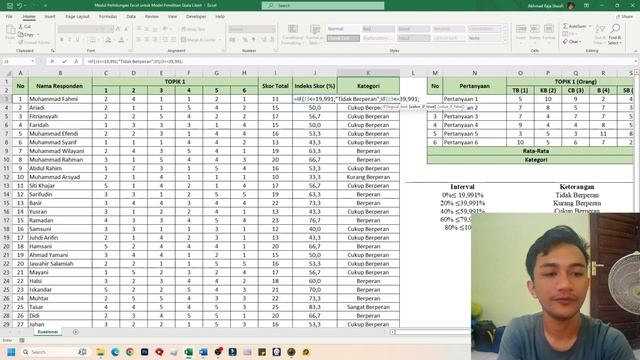Confirm formula with the checkmark button
Screen dimensions: 640x360
[x=64, y=61]
